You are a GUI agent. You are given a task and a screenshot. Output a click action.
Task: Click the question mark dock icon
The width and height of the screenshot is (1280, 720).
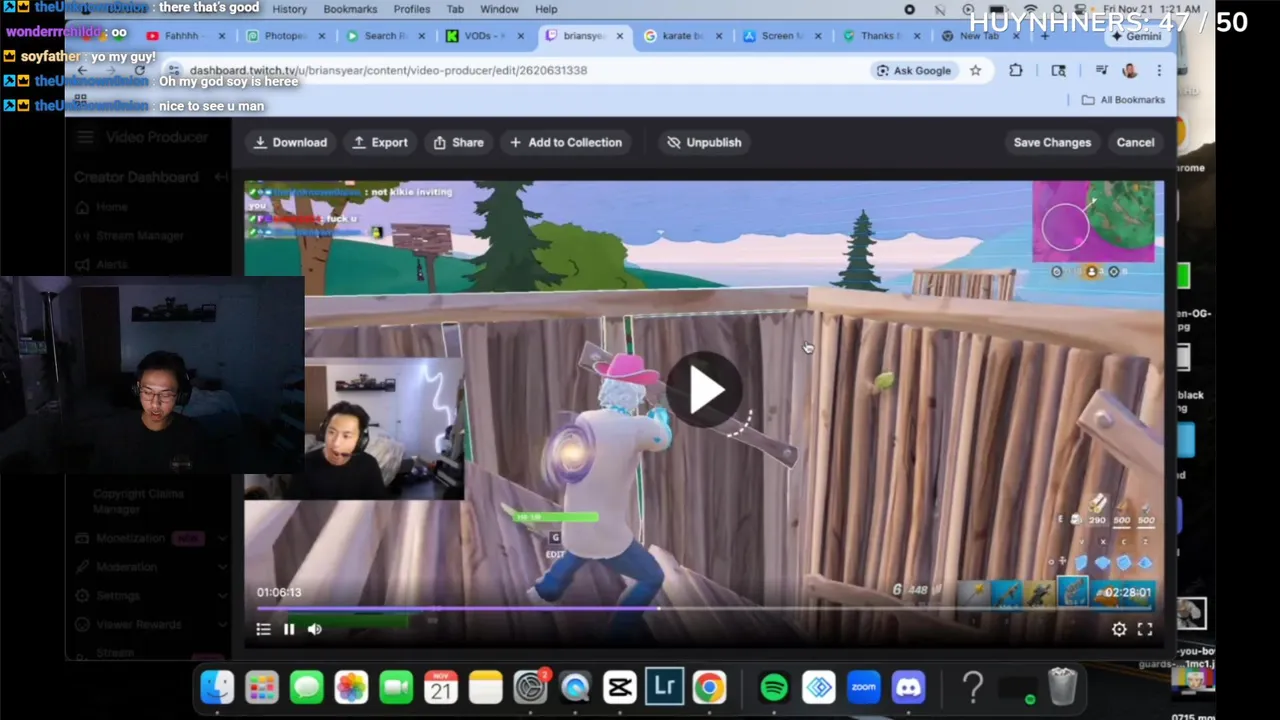[973, 687]
